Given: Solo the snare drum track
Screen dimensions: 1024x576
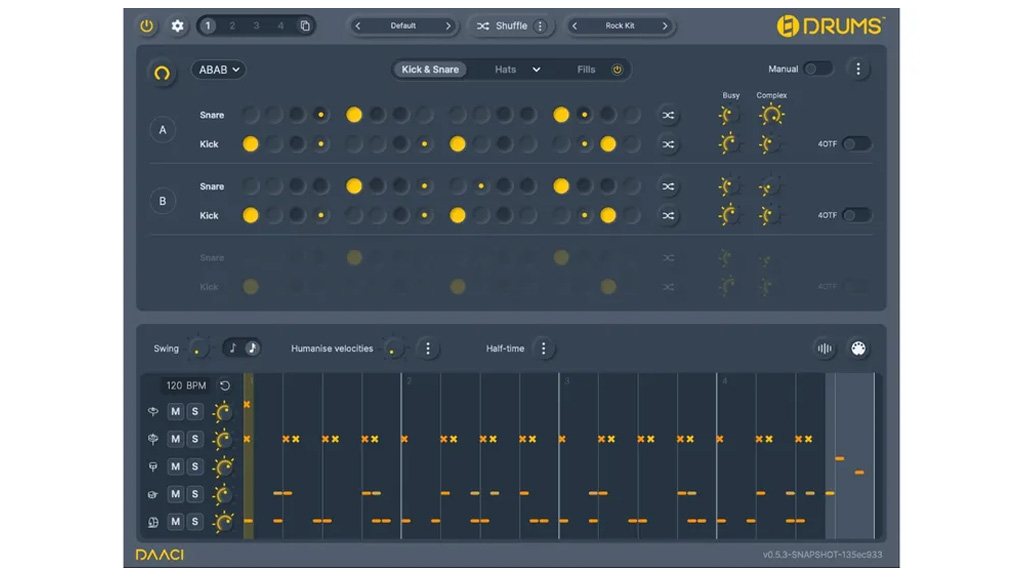Looking at the screenshot, I should click(195, 494).
